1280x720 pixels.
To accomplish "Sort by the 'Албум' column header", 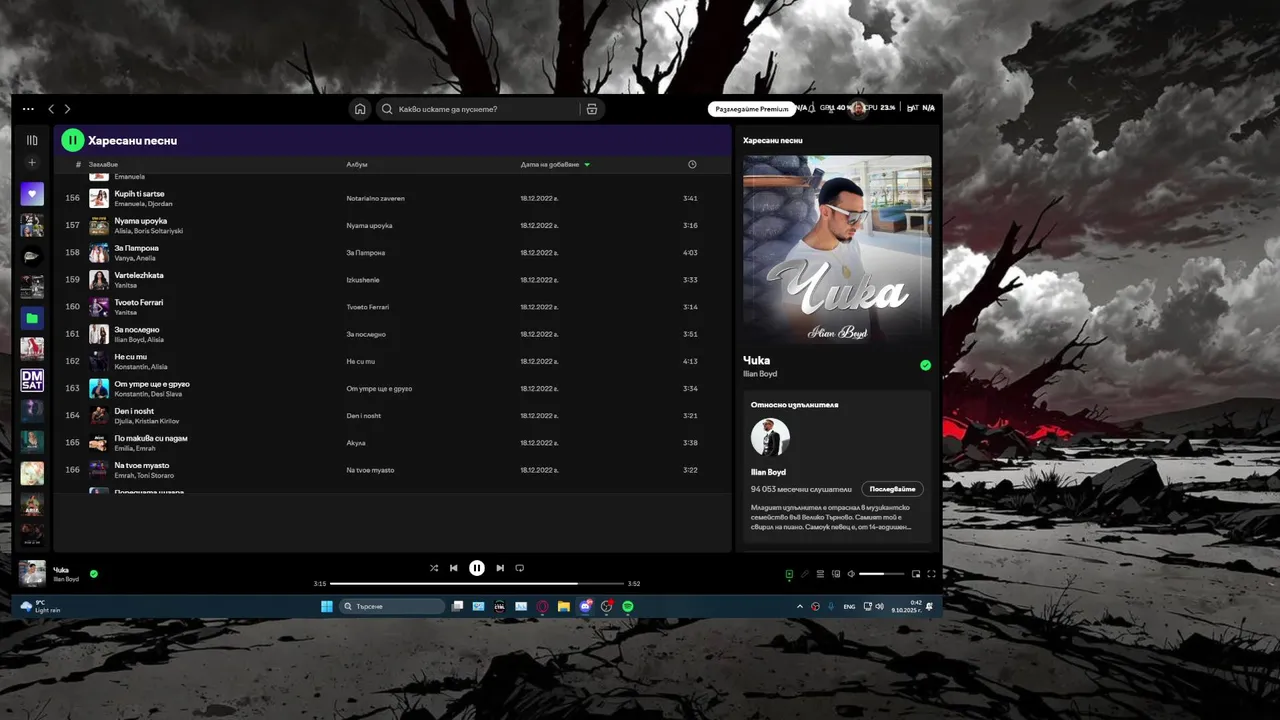I will [x=357, y=164].
